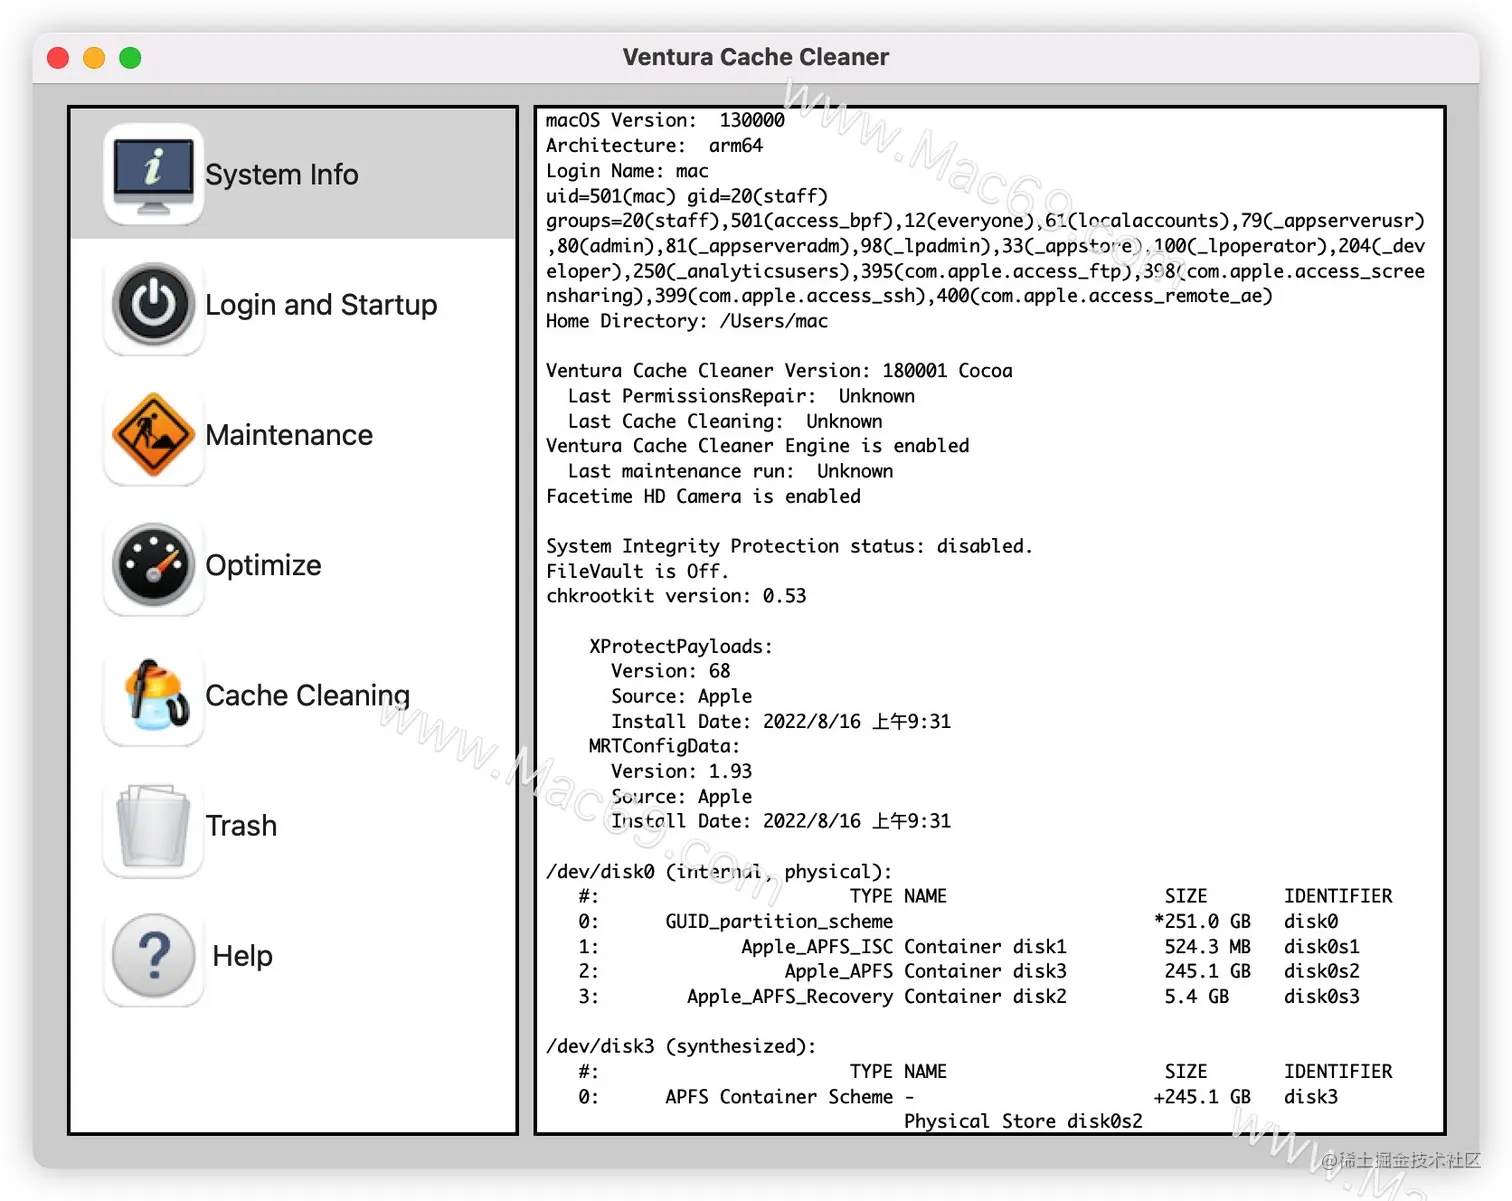The width and height of the screenshot is (1512, 1201).
Task: Click the 'uid=501(mac) gid=20(staff)' line
Action: [686, 196]
